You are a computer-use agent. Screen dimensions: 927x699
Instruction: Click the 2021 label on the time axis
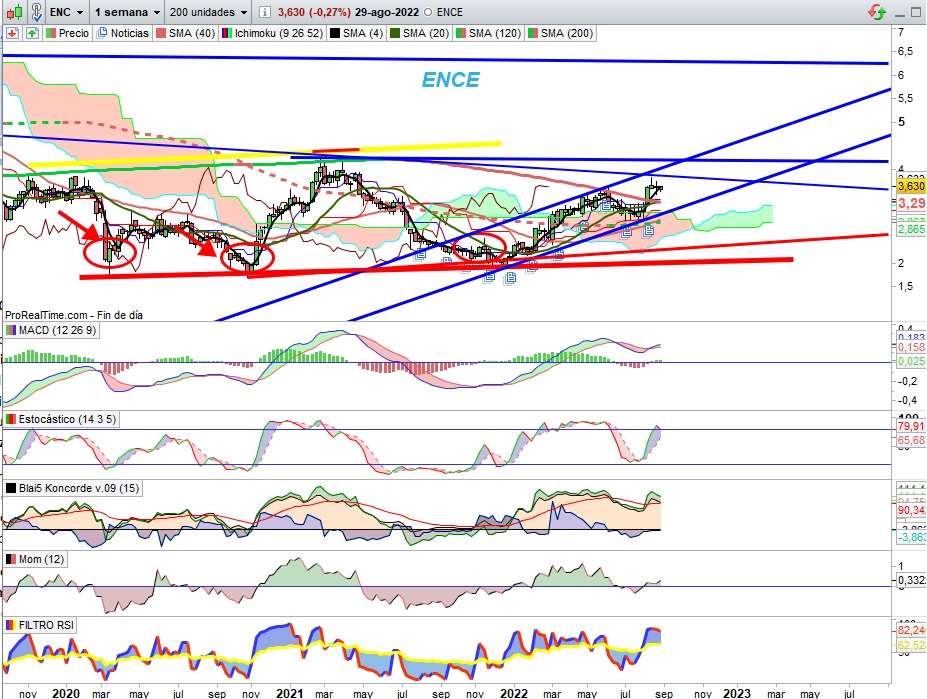tap(290, 693)
